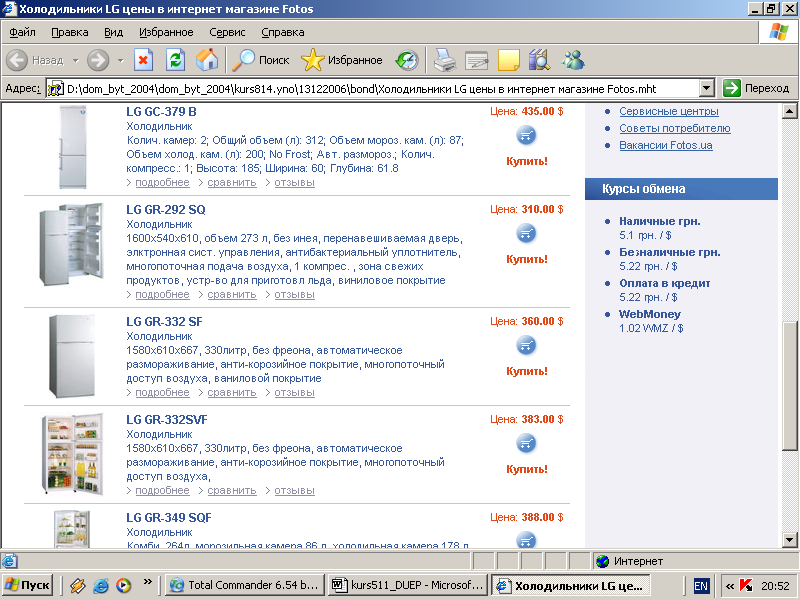Add LG GR-349 SQF to cart icon
The height and width of the screenshot is (600, 800).
[x=527, y=539]
